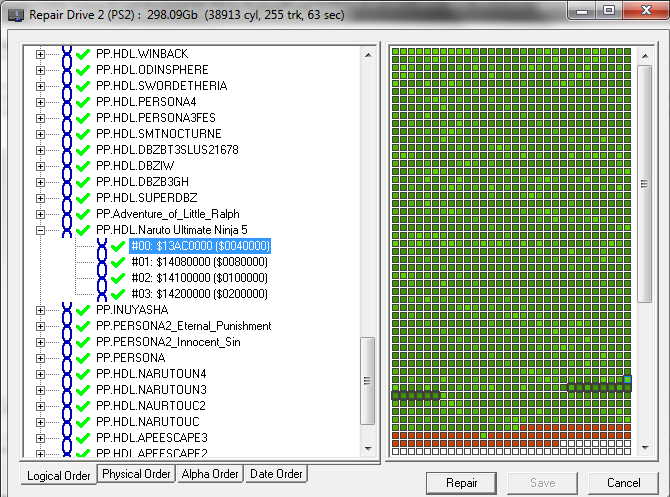The width and height of the screenshot is (670, 497).
Task: Expand the PP.HDL.WINBACK partition node
Action: point(40,54)
